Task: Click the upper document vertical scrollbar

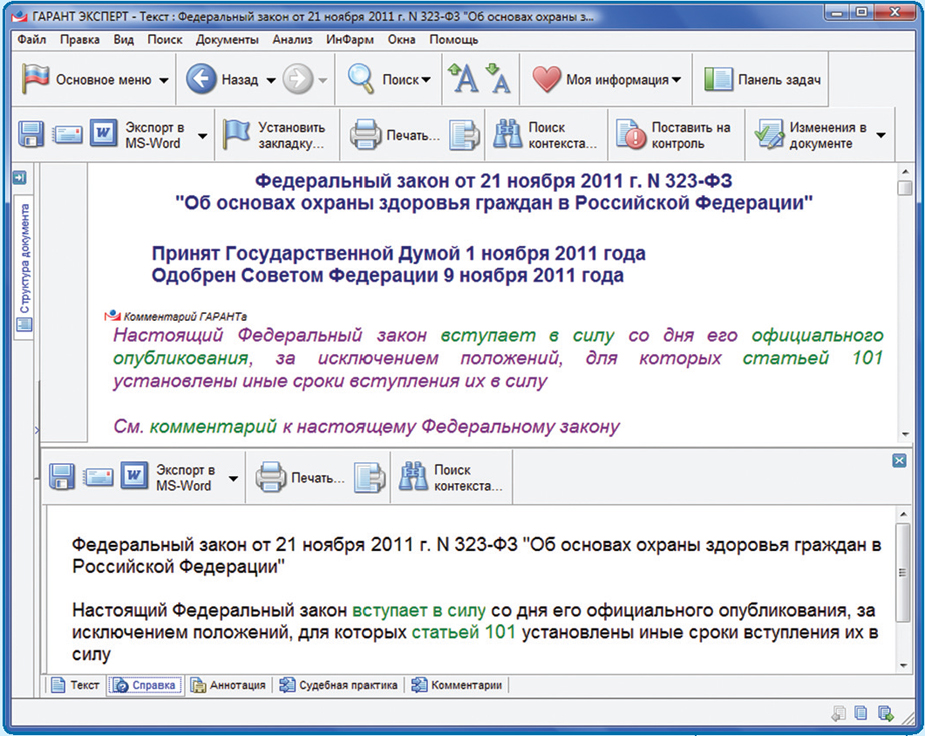Action: [x=905, y=300]
